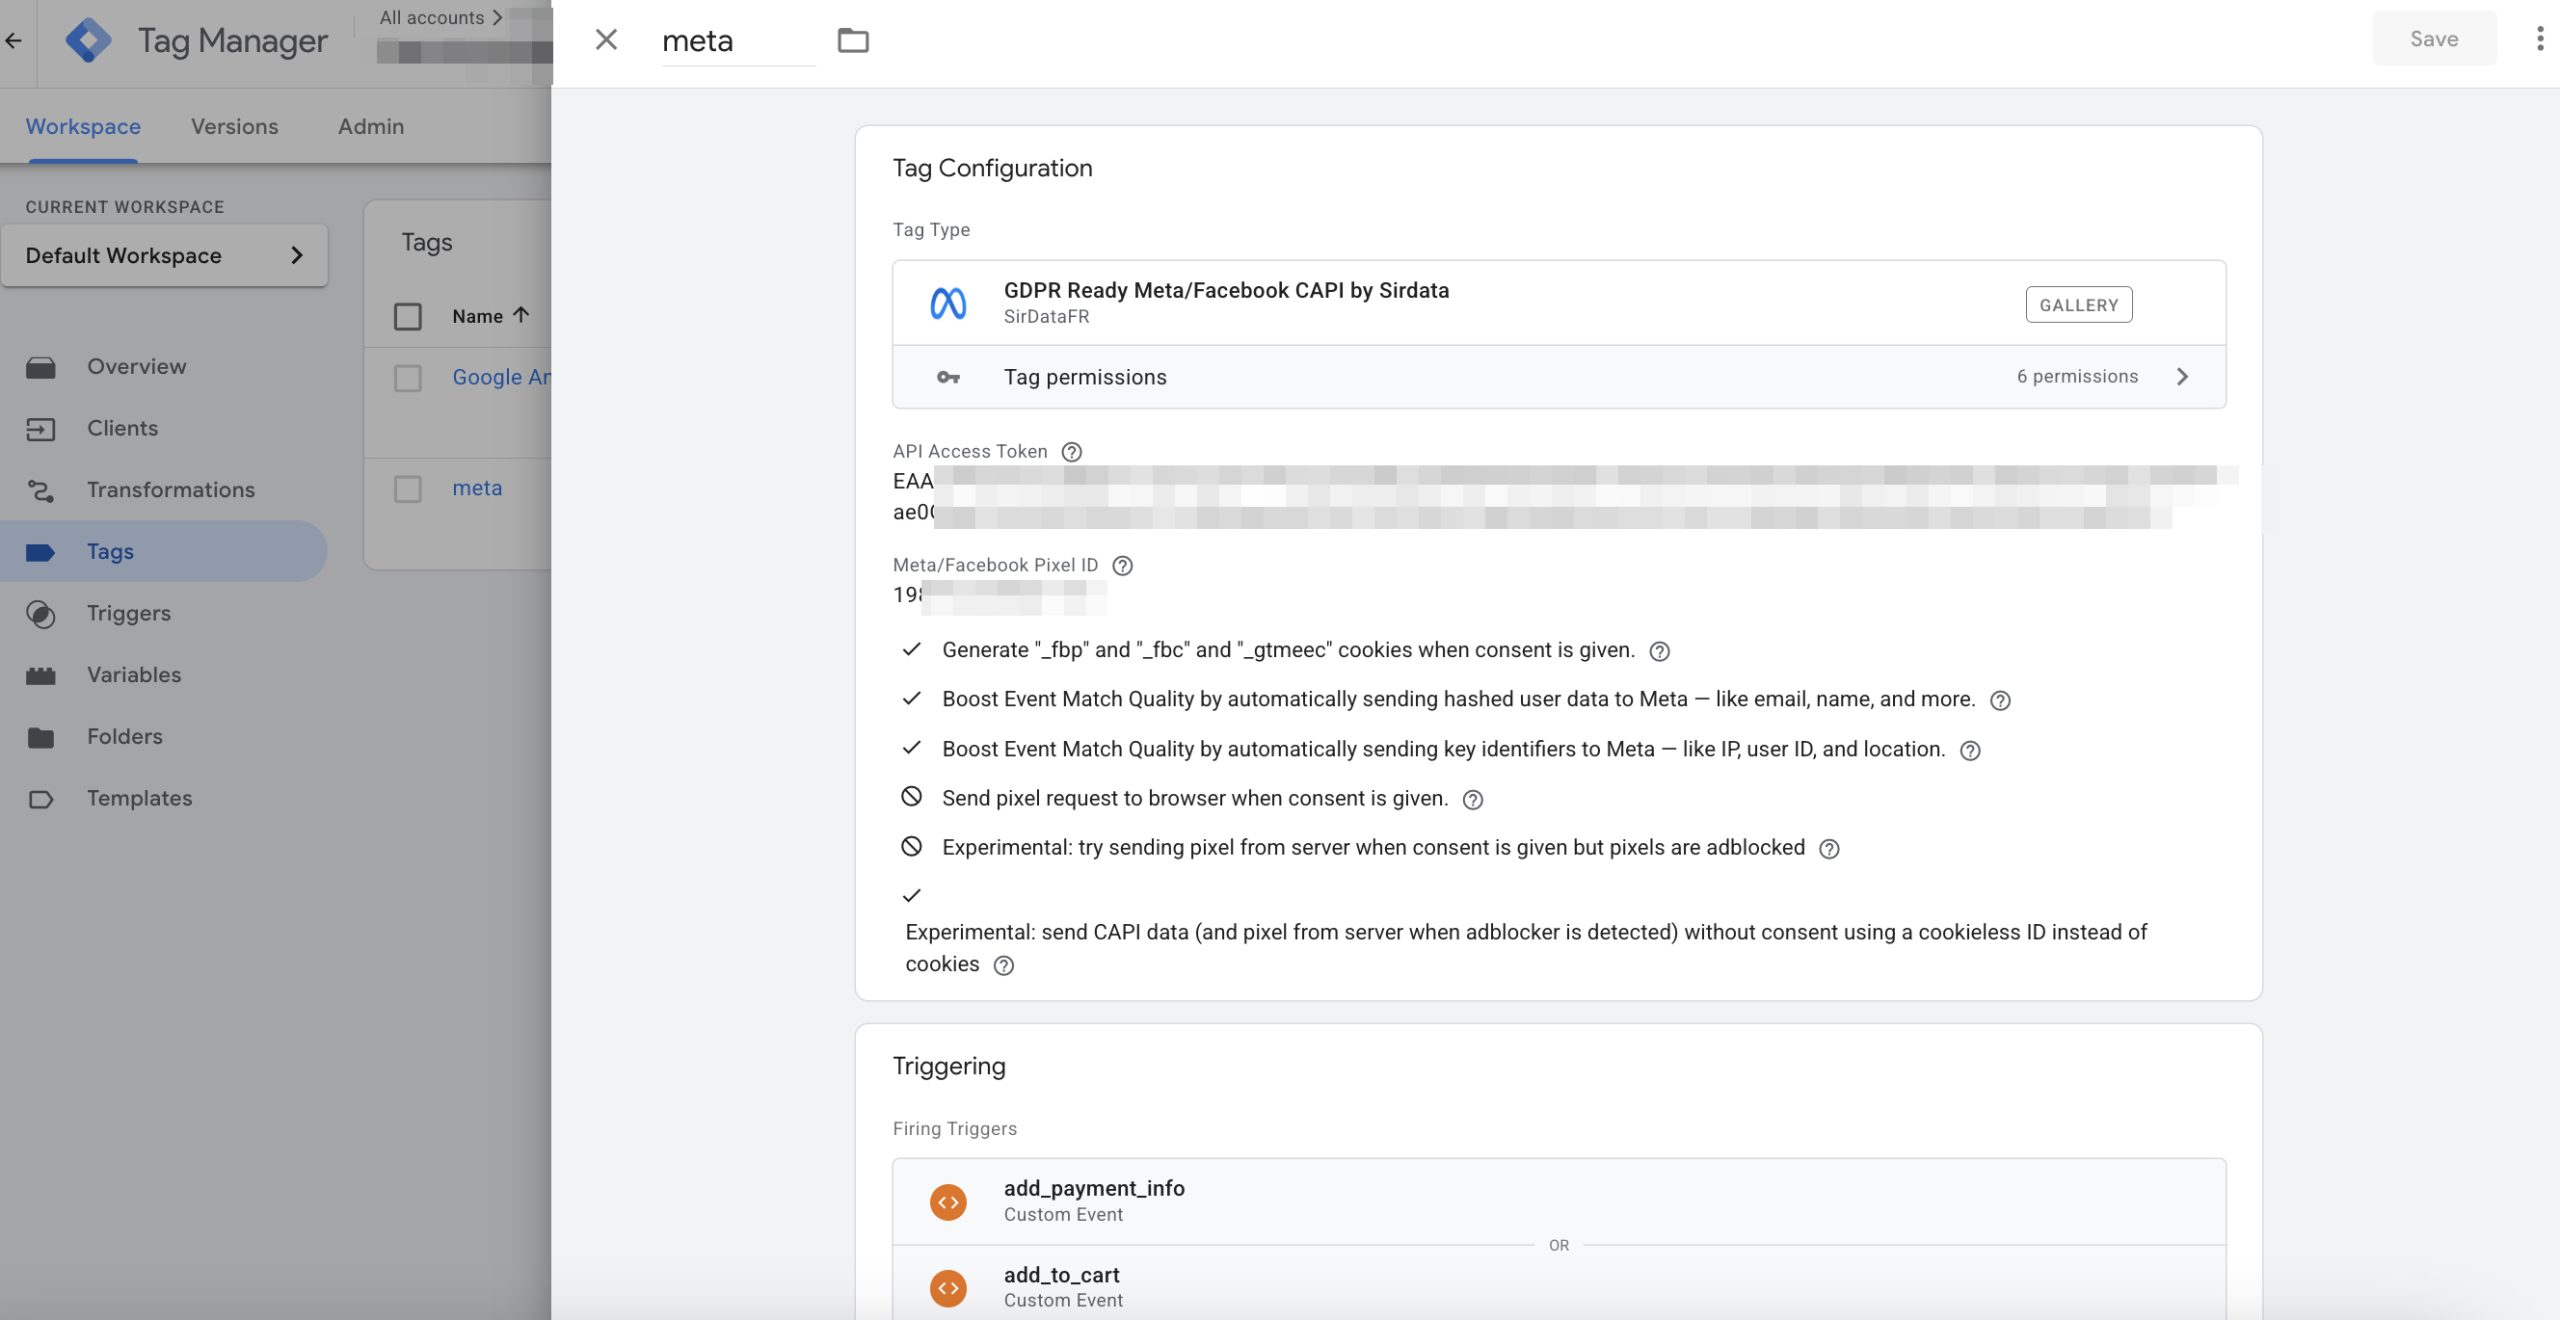
Task: Open the Google Analytics tag link
Action: point(500,377)
